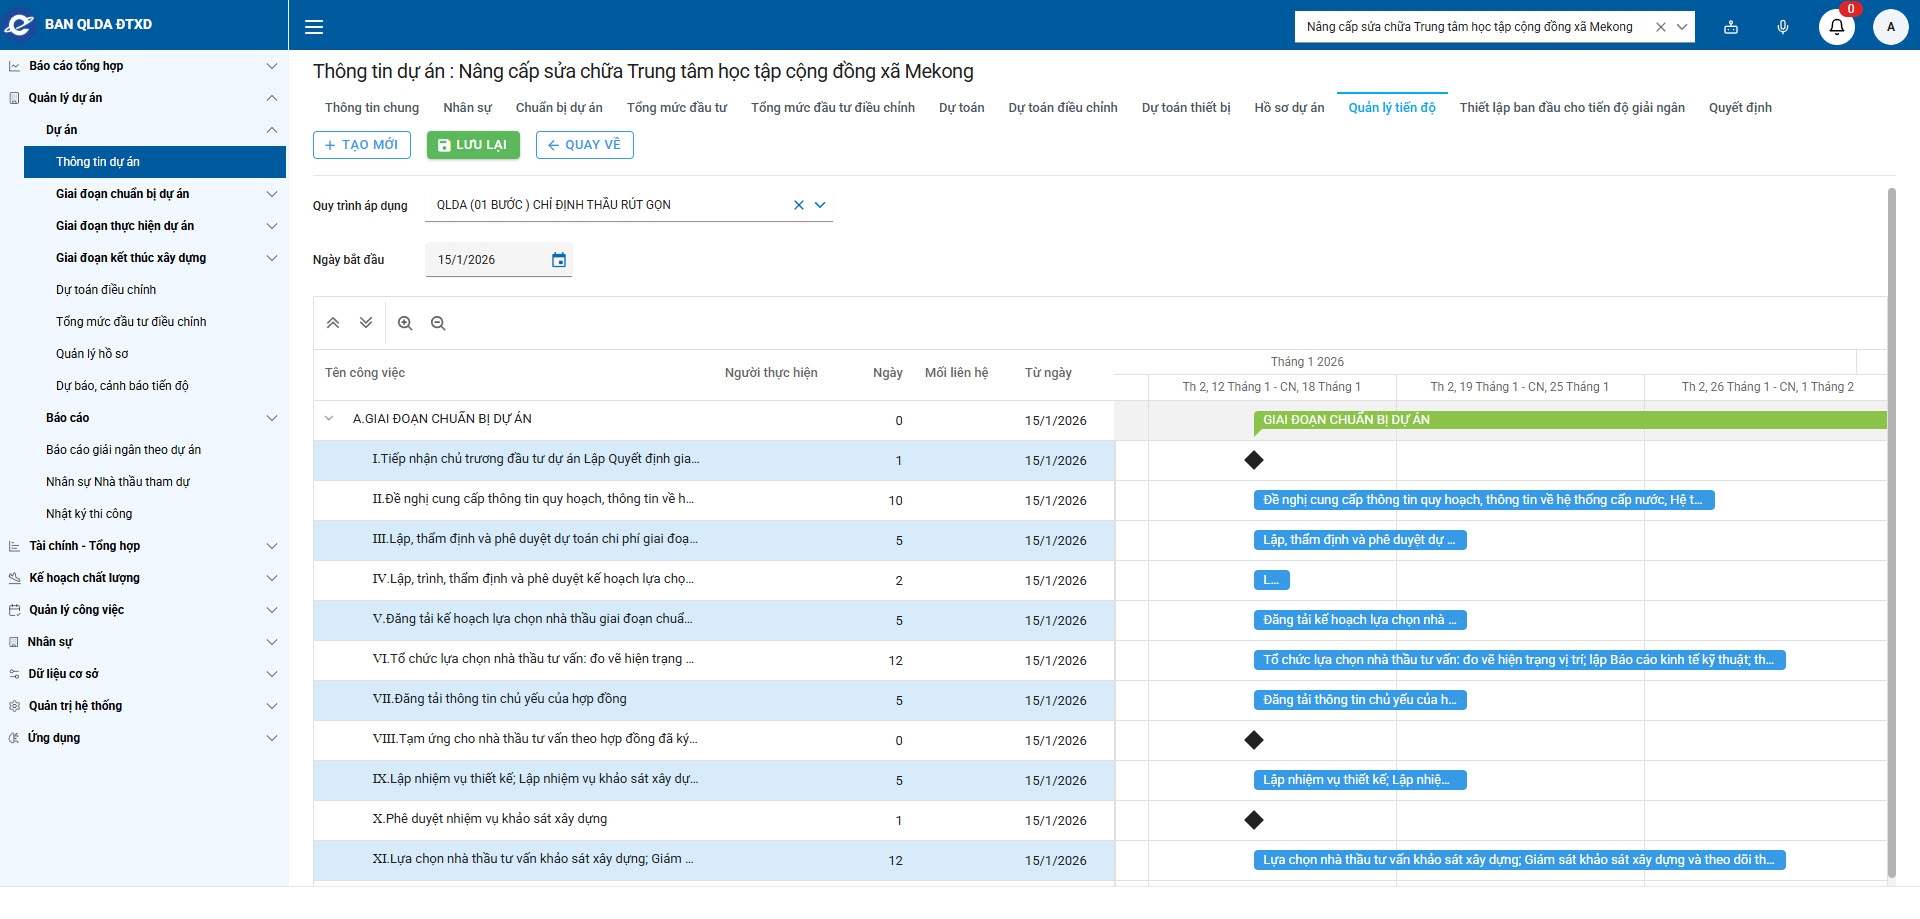1920x919 pixels.
Task: Open the Hồ sơ dự án tab
Action: tap(1289, 108)
